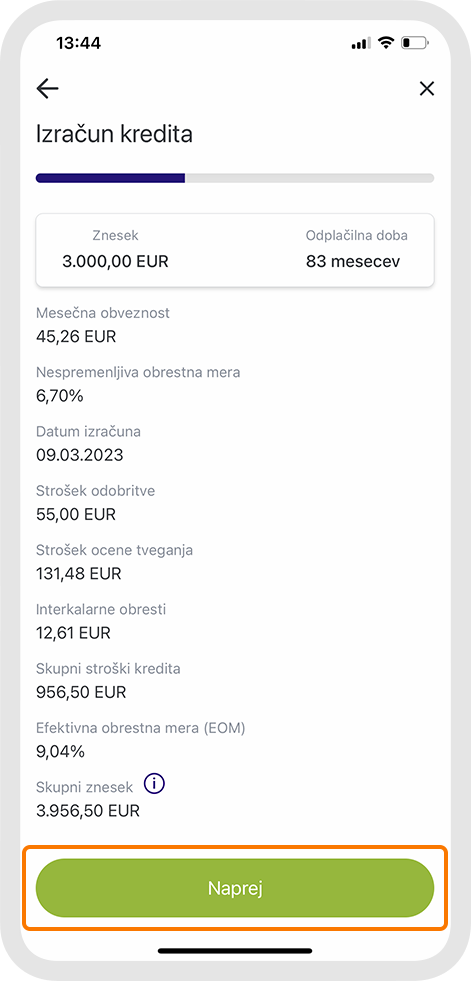Close the credit calculation screen
Image resolution: width=471 pixels, height=981 pixels.
click(x=427, y=89)
